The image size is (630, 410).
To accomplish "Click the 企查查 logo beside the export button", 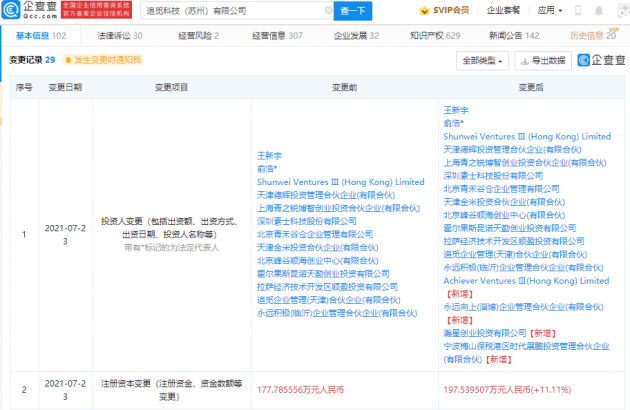I will point(601,60).
